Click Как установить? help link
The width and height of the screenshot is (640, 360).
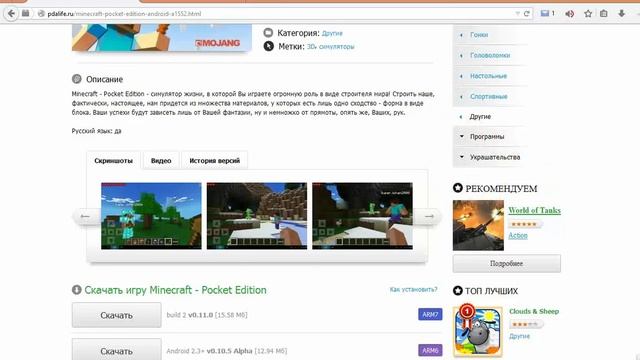point(413,289)
